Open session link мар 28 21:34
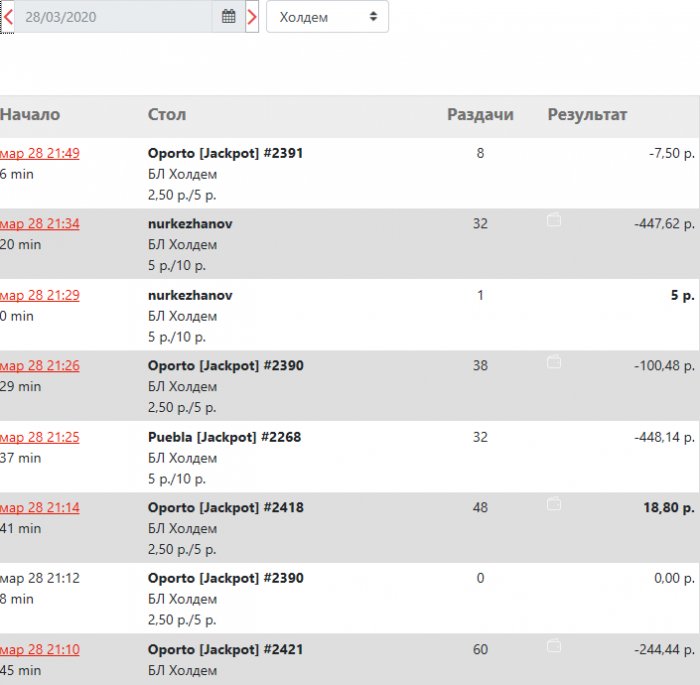This screenshot has height=685, width=700. [40, 224]
